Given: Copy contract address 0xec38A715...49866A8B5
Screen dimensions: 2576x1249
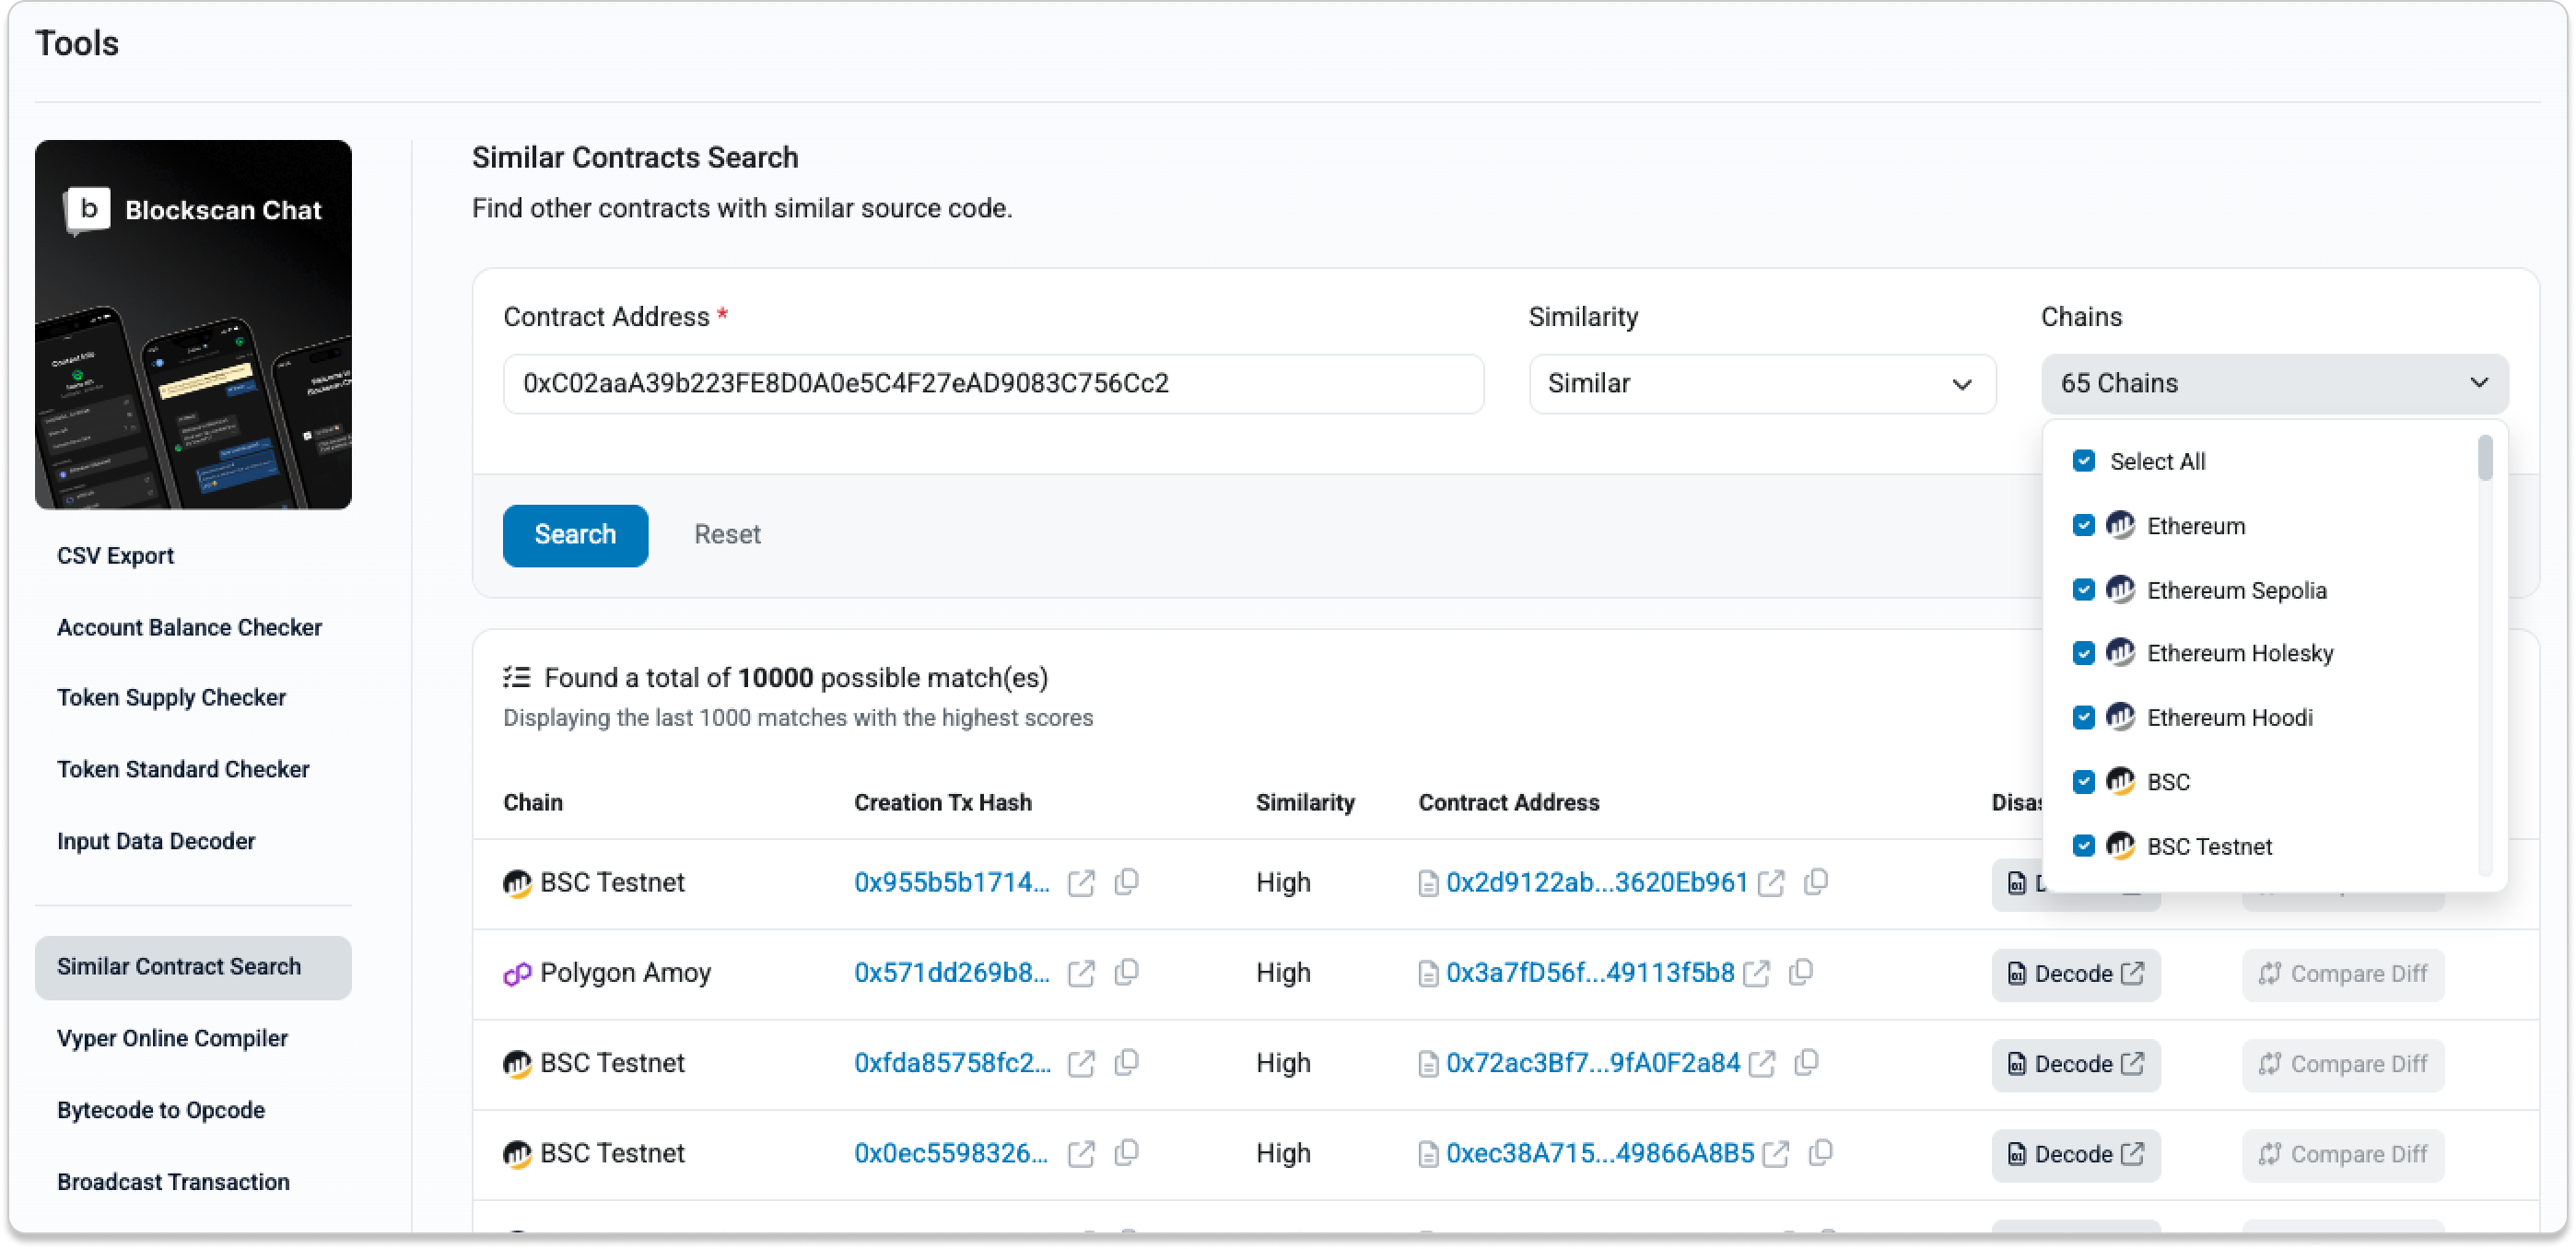Looking at the screenshot, I should pyautogui.click(x=1821, y=1153).
